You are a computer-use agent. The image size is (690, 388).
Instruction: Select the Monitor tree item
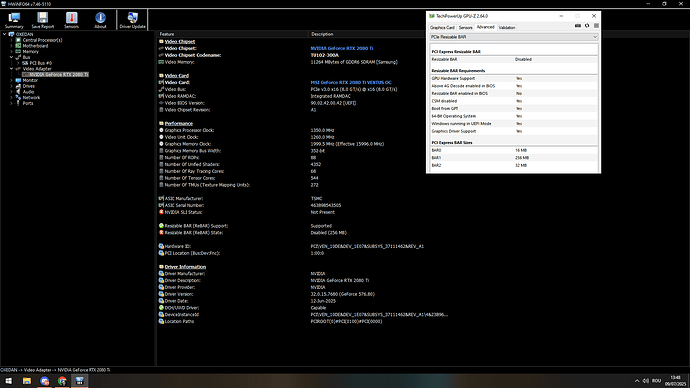[30, 81]
